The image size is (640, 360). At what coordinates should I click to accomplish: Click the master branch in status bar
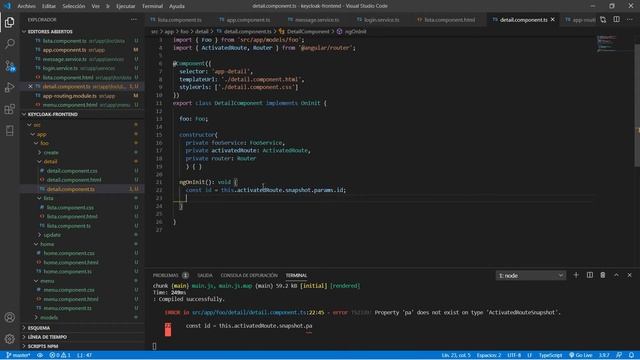coord(18,356)
